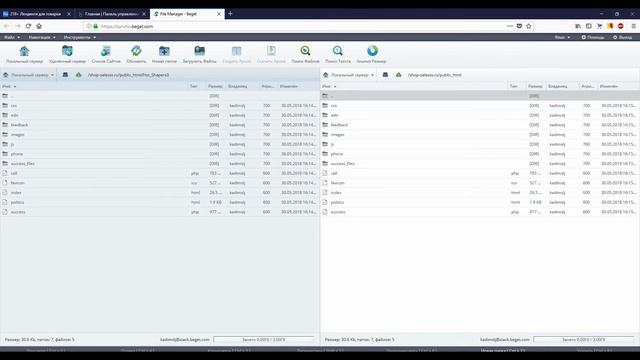Click browser reload icon

28,26
